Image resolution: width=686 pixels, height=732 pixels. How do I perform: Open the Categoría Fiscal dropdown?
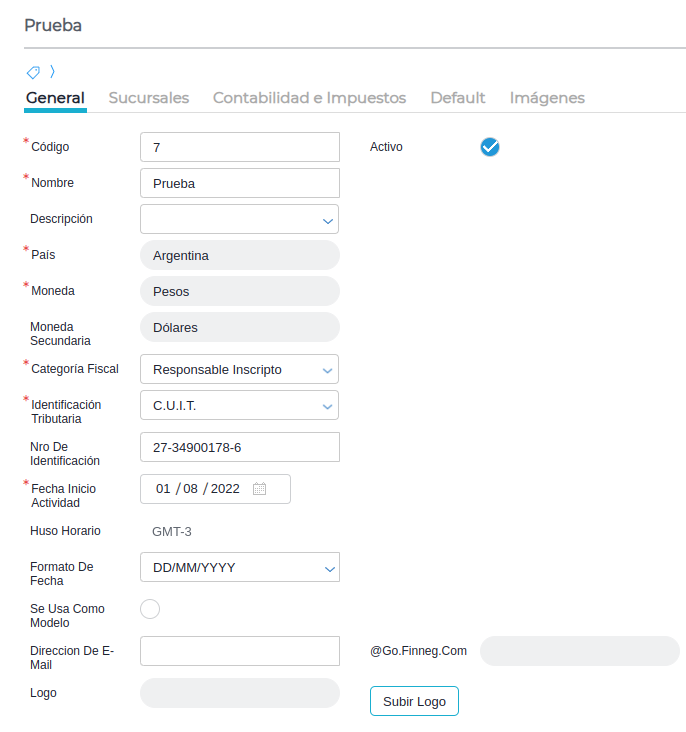326,370
